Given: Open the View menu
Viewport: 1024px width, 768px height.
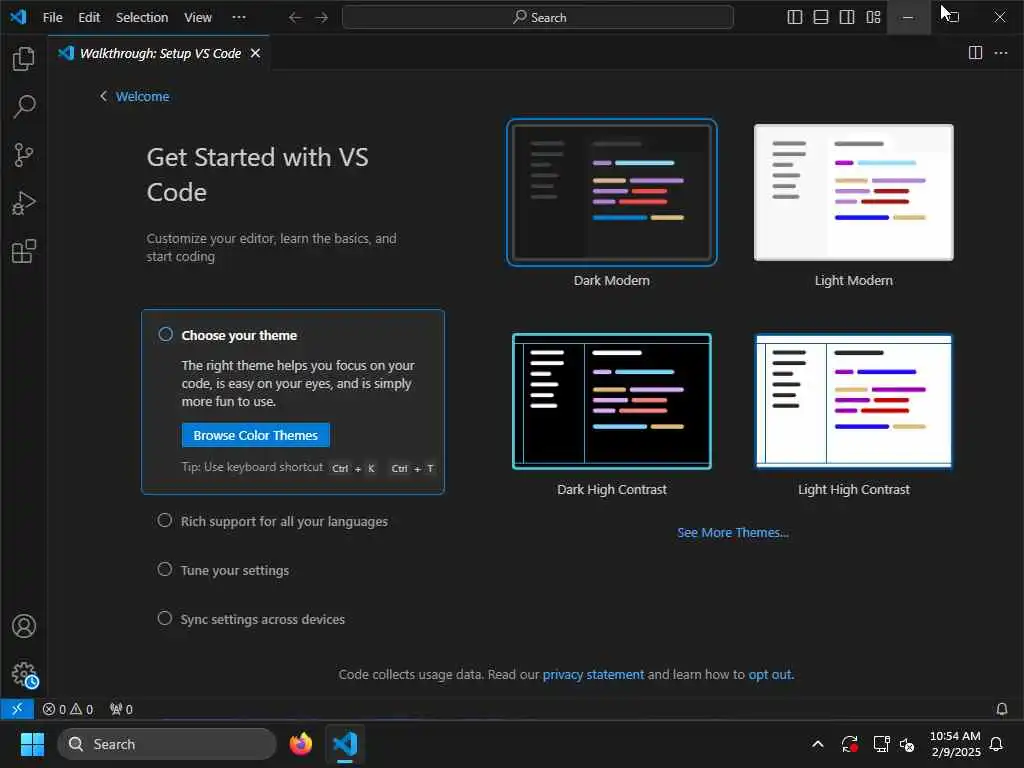Looking at the screenshot, I should [x=198, y=18].
